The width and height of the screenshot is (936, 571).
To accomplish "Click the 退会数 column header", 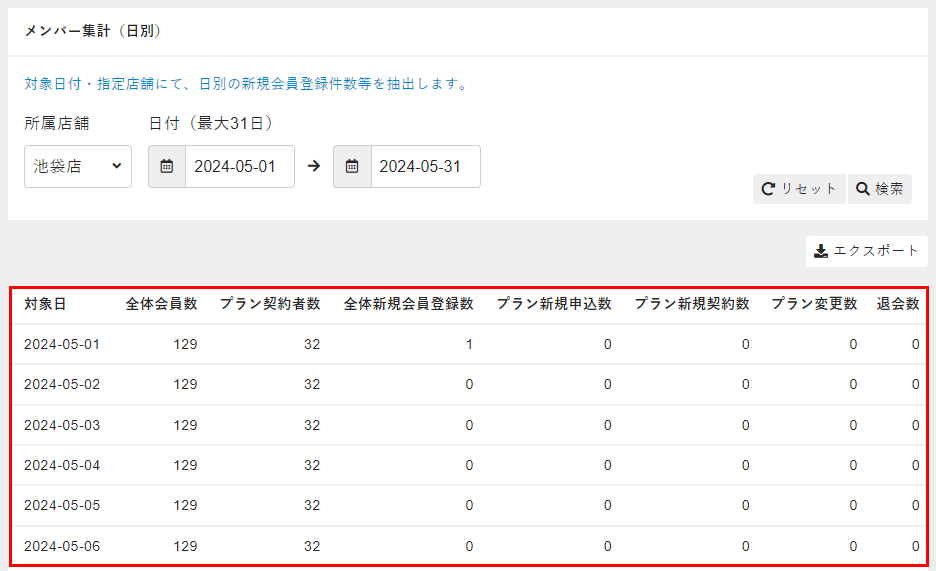I will tap(897, 304).
